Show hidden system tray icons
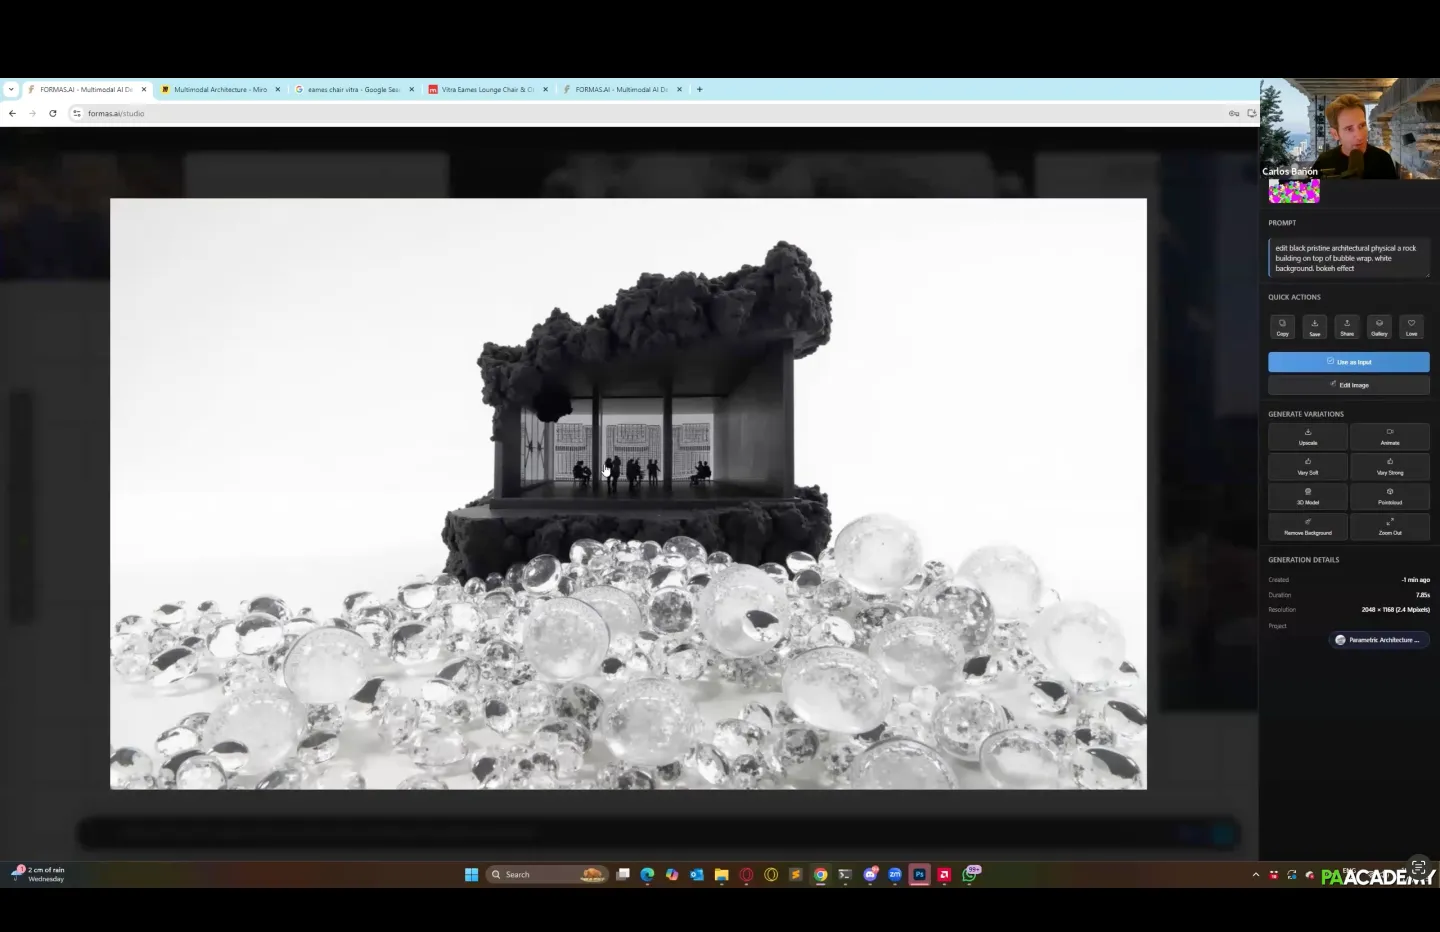Viewport: 1440px width, 932px height. tap(1256, 875)
